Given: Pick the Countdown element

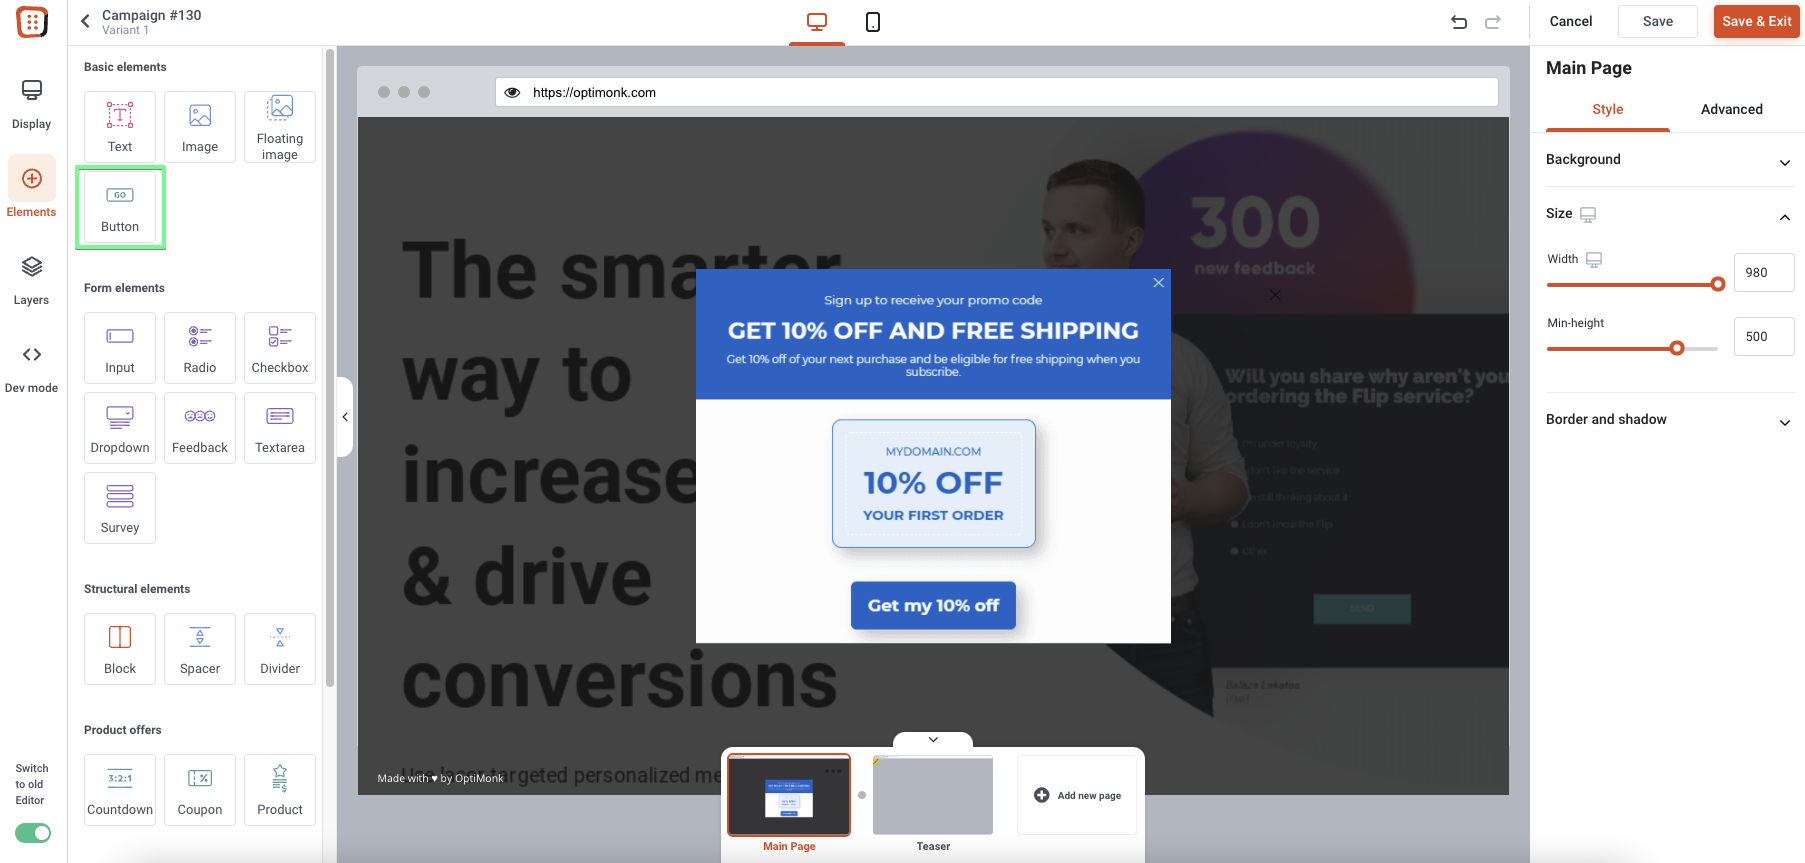Looking at the screenshot, I should (120, 790).
